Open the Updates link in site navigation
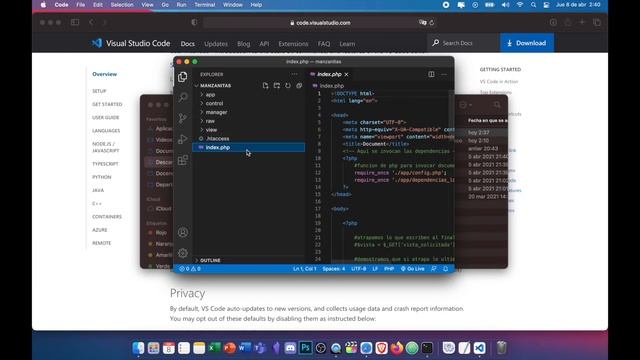The width and height of the screenshot is (640, 360). 216,44
